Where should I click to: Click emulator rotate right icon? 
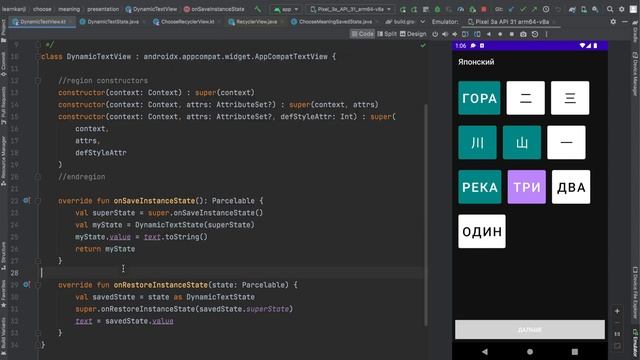coord(477,34)
